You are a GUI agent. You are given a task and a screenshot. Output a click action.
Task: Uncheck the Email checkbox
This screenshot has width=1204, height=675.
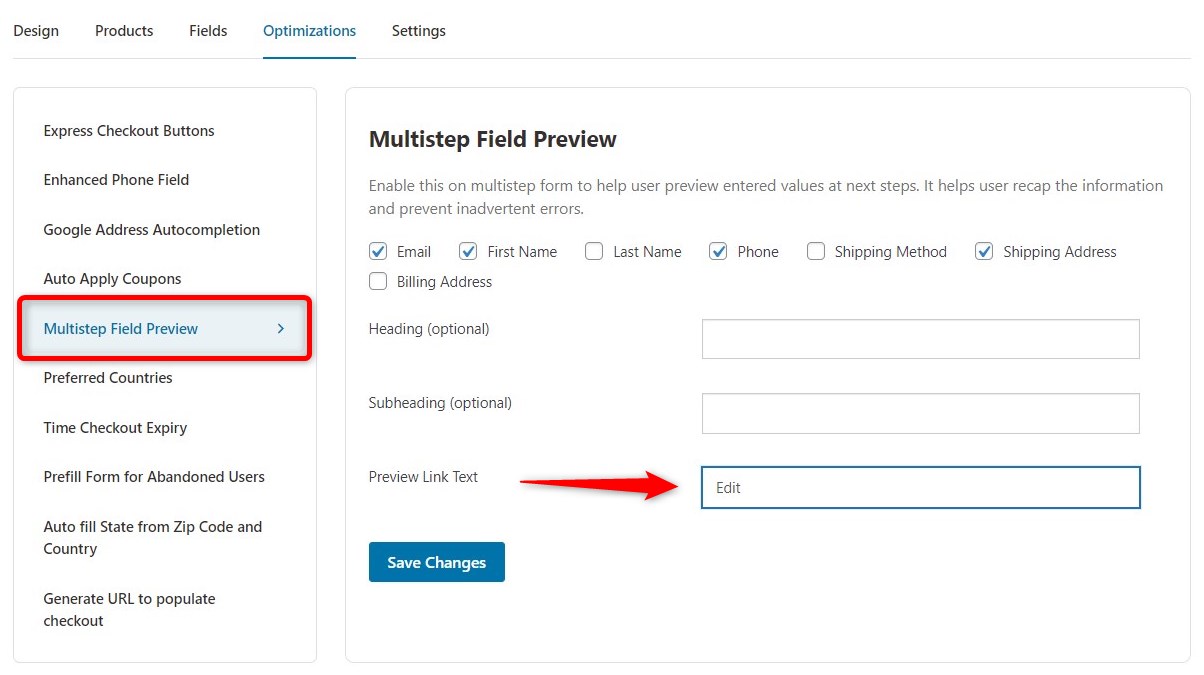tap(378, 251)
